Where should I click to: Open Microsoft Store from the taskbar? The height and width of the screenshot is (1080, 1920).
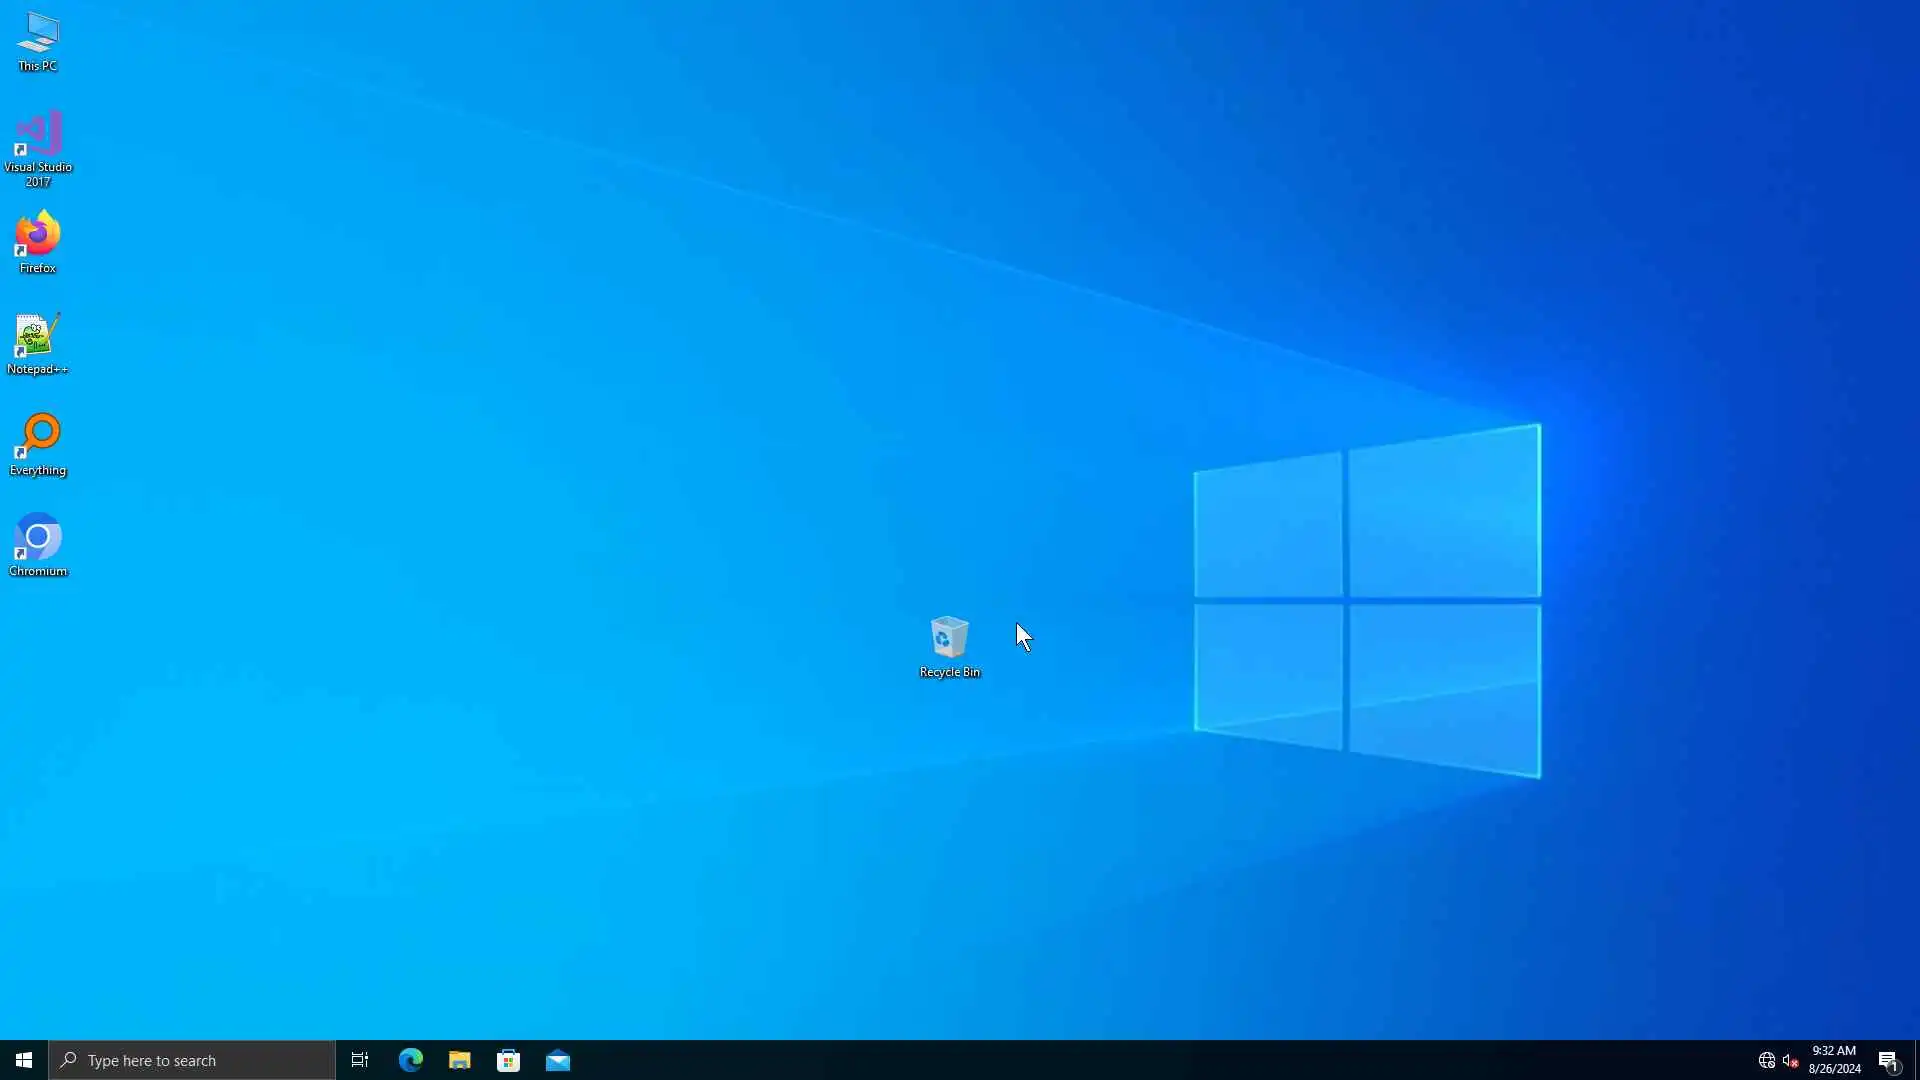pyautogui.click(x=508, y=1060)
